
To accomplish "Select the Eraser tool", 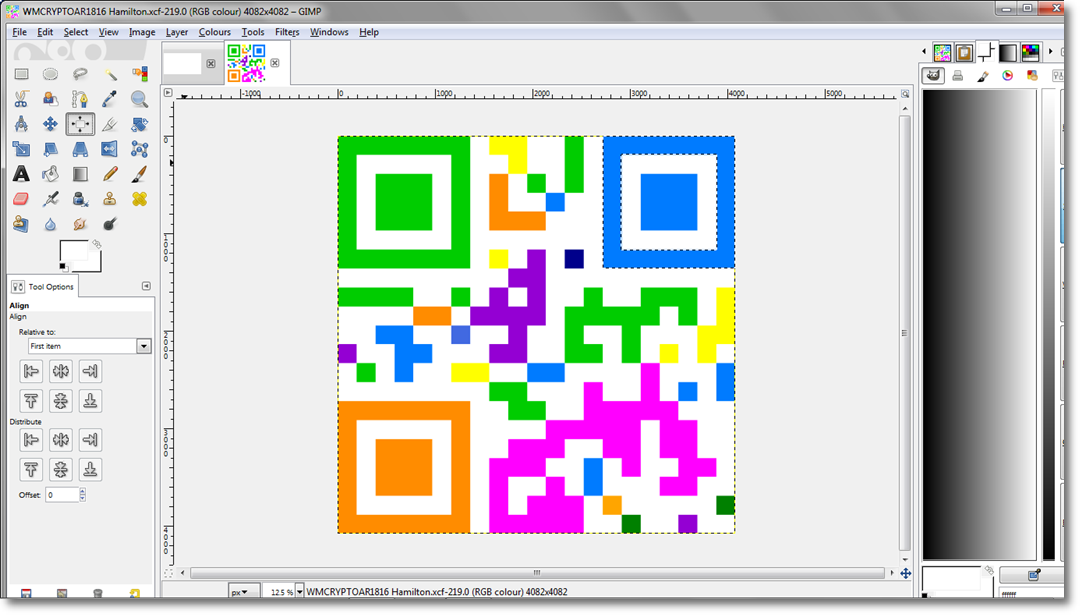I will click(x=21, y=199).
